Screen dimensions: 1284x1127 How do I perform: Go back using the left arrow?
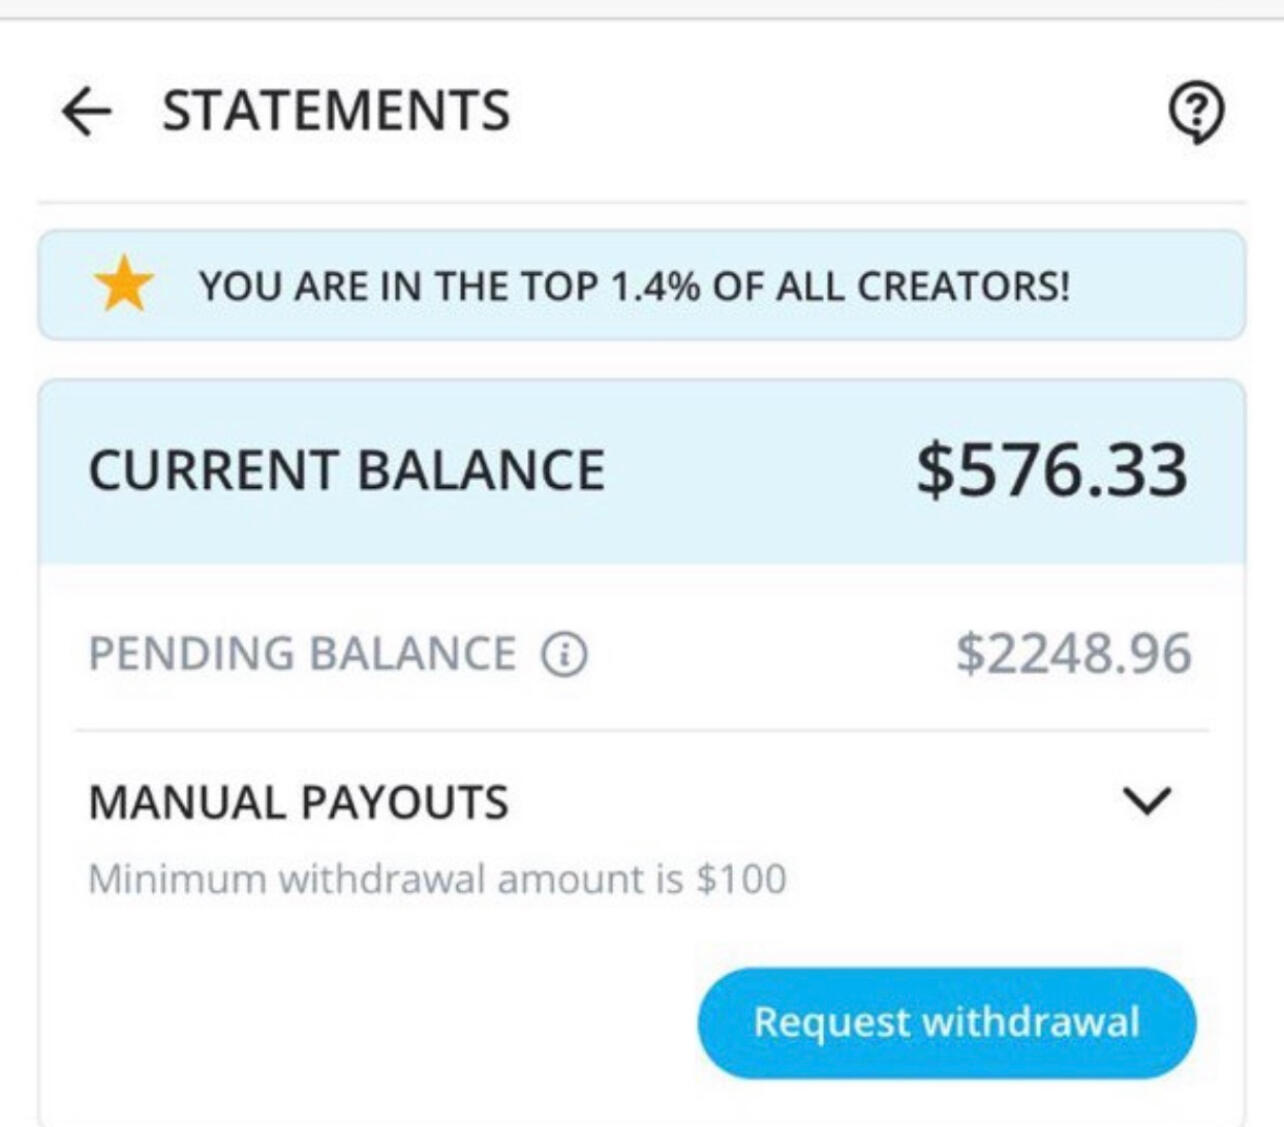point(87,110)
